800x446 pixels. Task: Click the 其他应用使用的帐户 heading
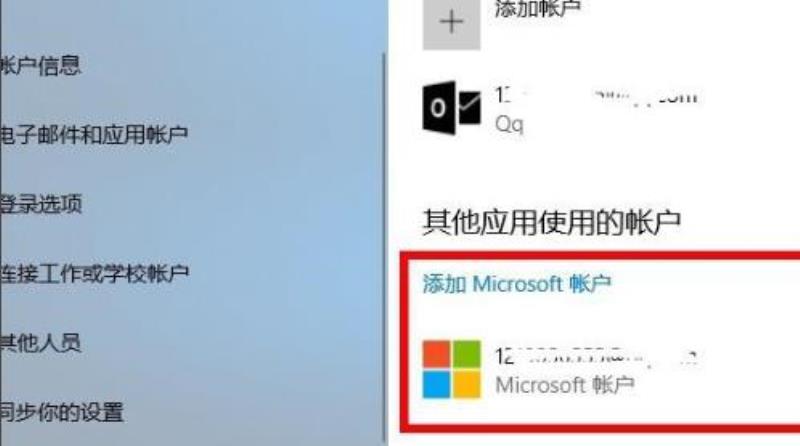(552, 222)
